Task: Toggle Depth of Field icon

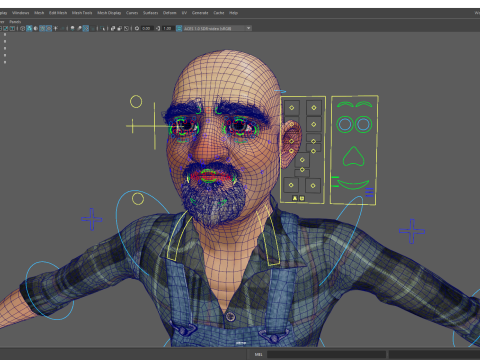Action: point(92,28)
